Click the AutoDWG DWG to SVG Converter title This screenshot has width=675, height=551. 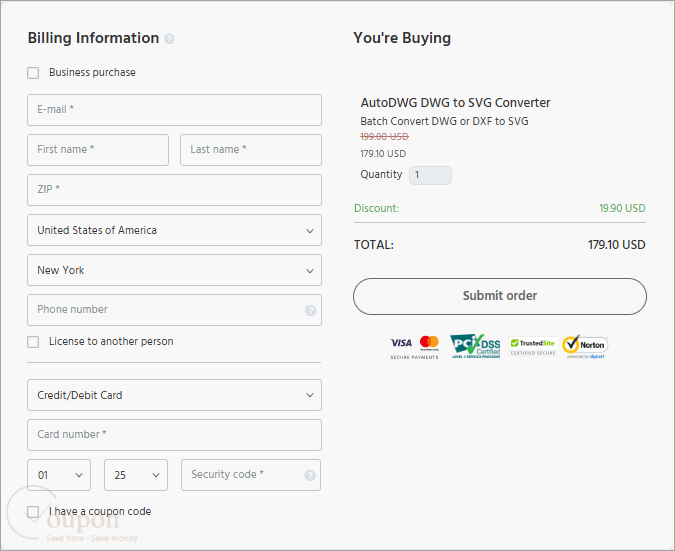455,103
